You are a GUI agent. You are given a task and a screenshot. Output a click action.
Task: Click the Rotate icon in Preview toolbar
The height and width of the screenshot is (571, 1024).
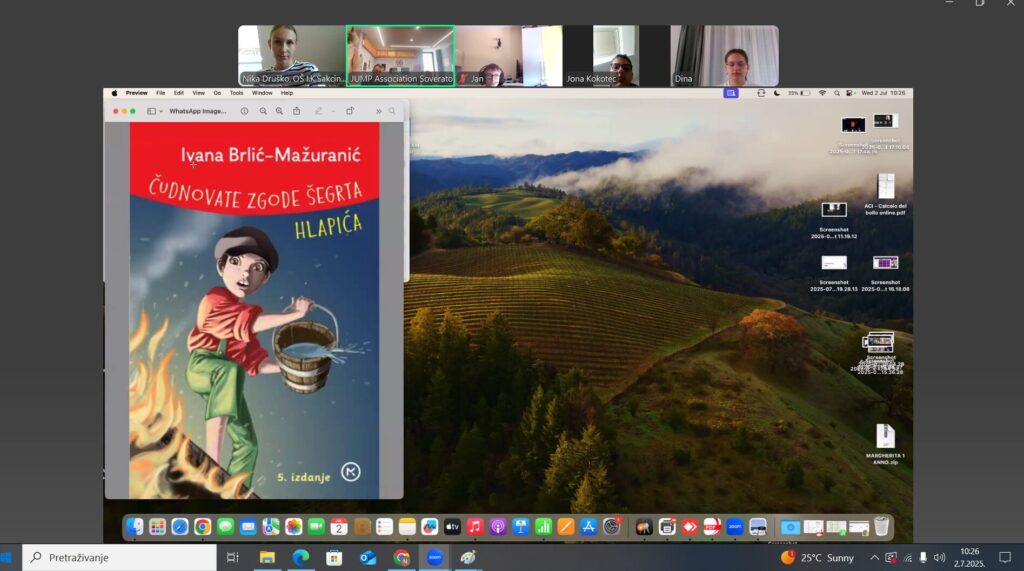(350, 111)
